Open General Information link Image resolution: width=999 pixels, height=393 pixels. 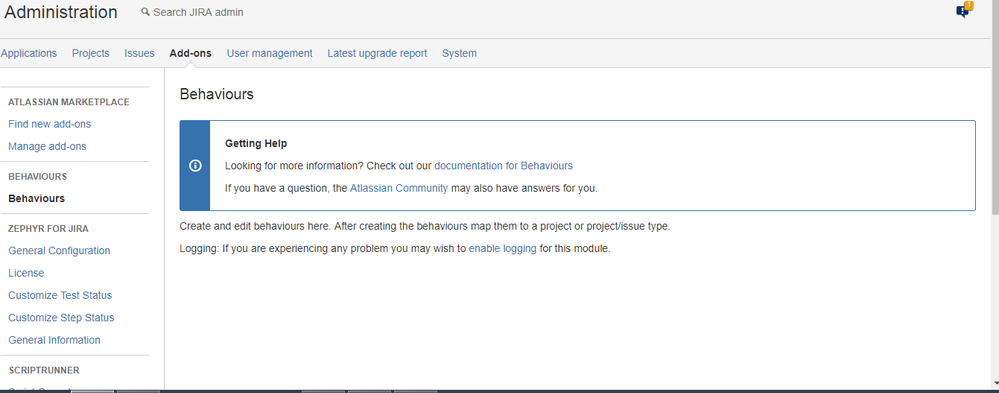pos(54,340)
